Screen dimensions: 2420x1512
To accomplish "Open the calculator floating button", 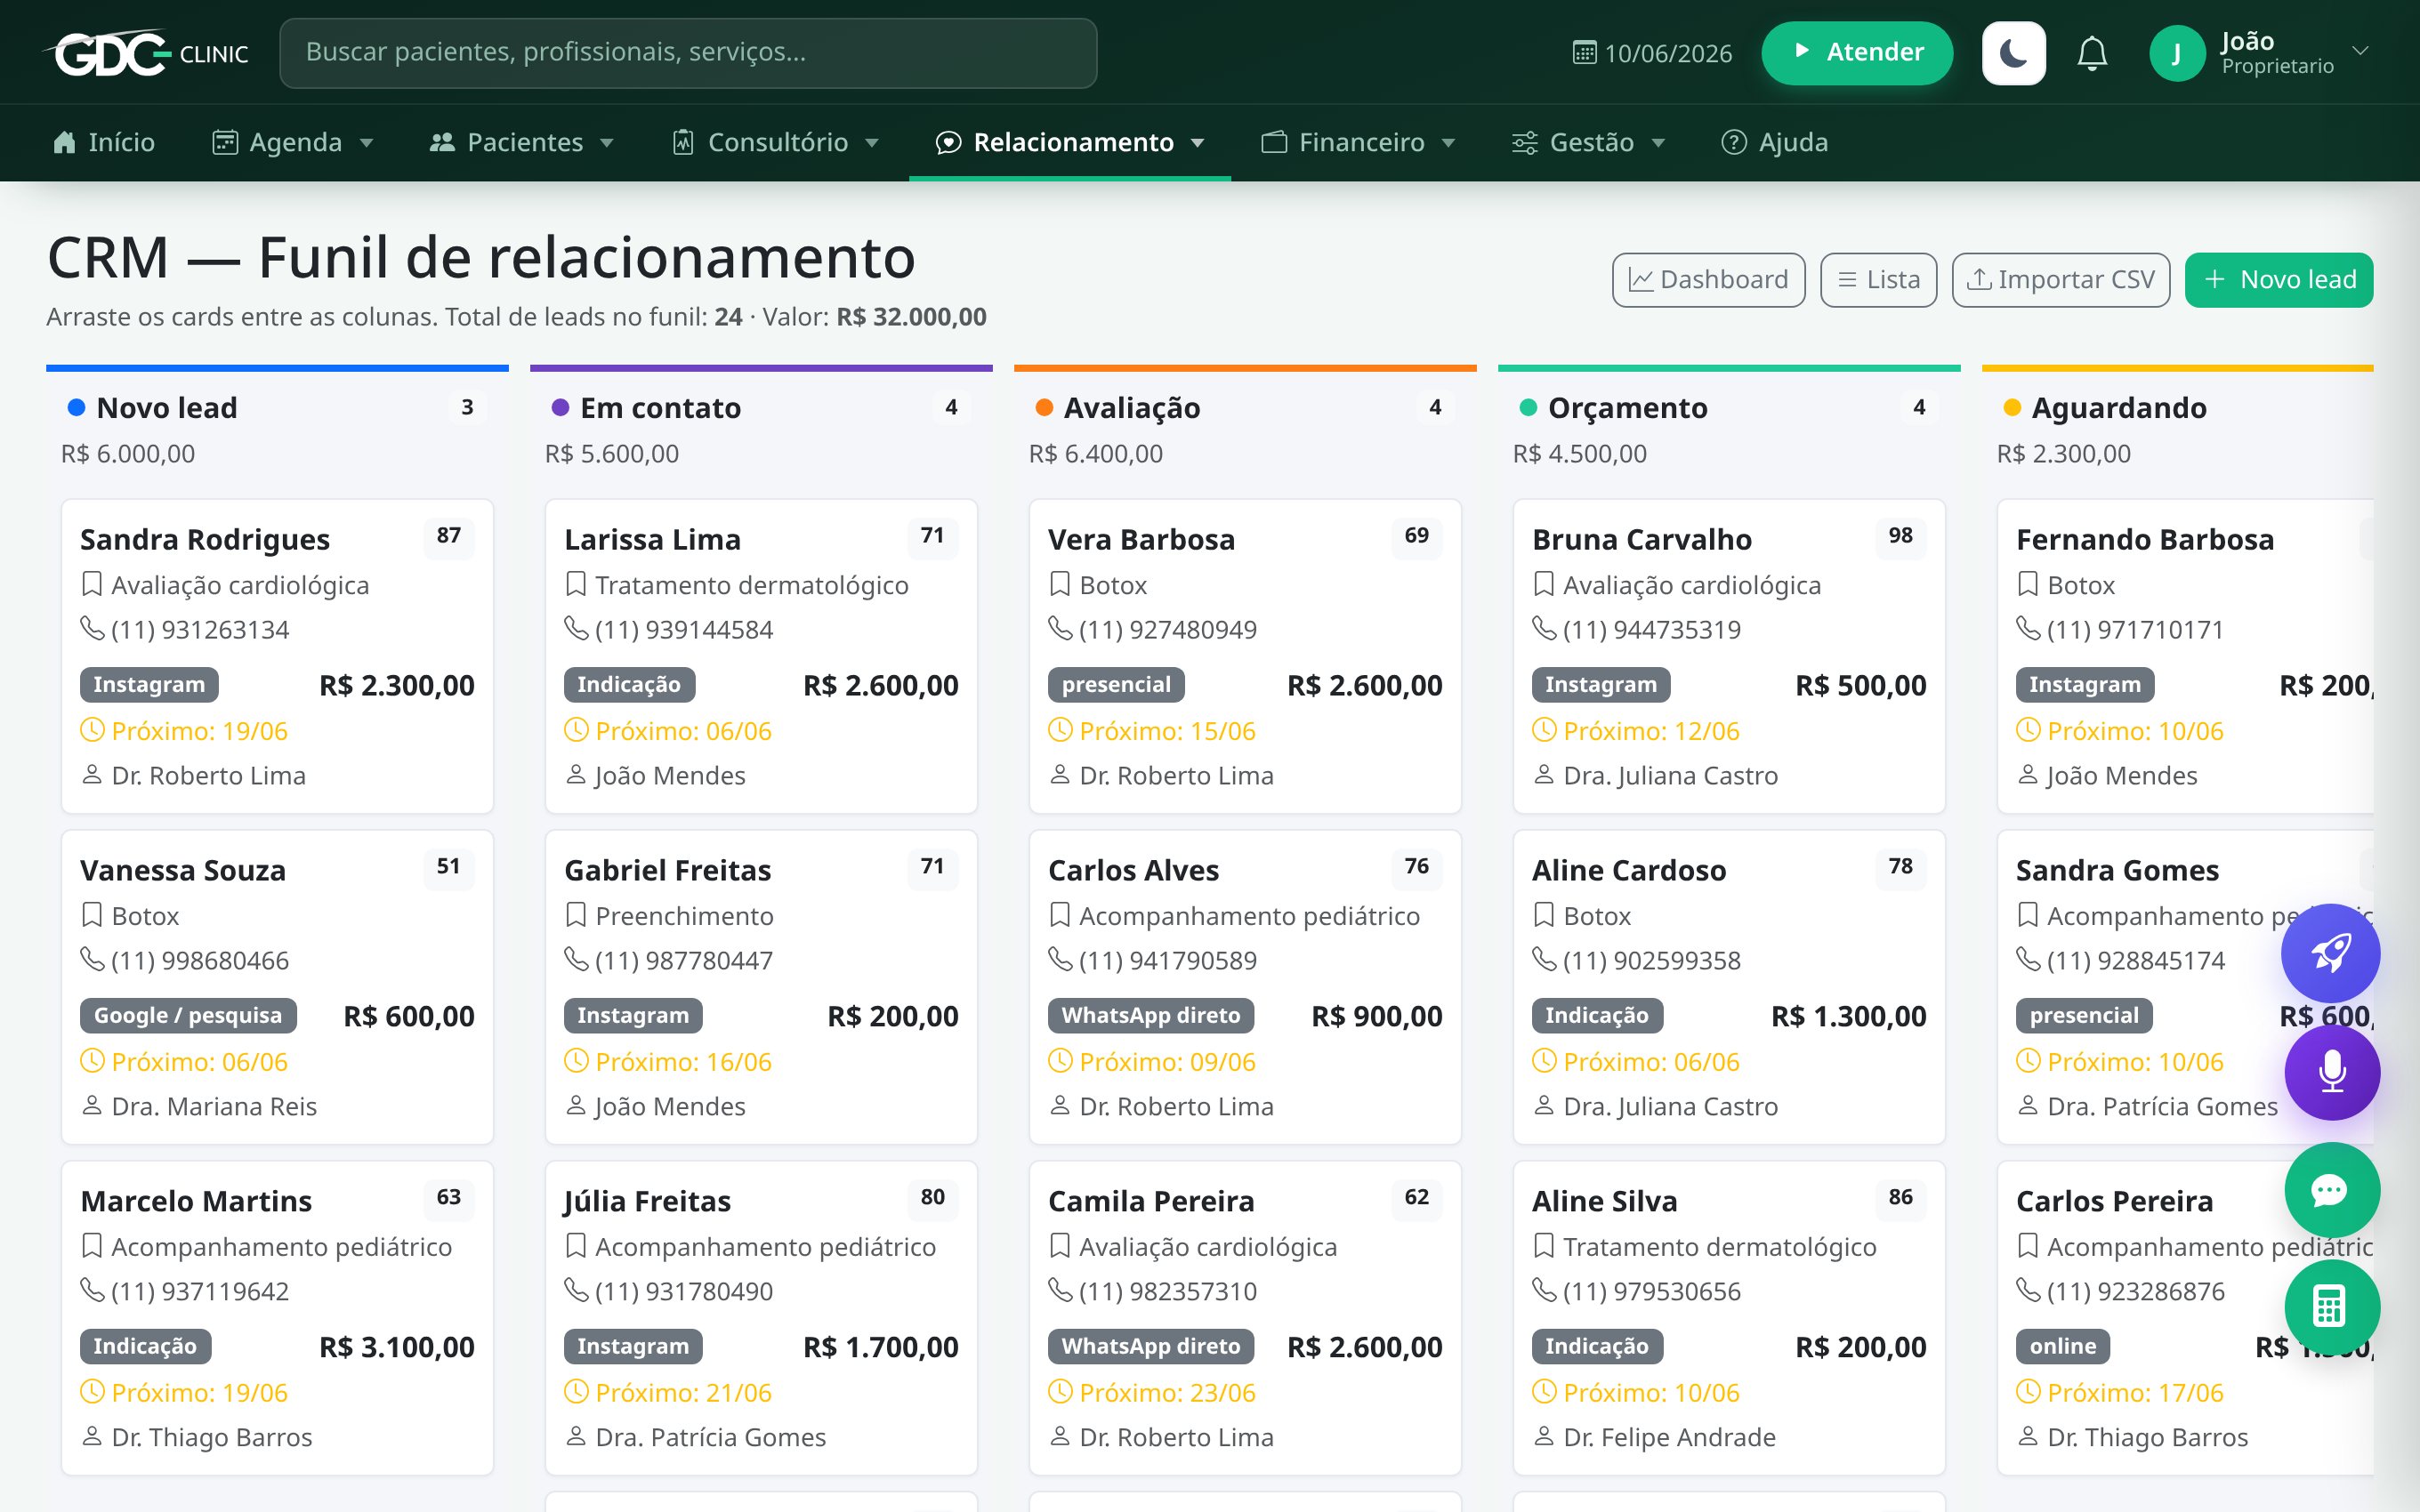I will point(2332,1307).
